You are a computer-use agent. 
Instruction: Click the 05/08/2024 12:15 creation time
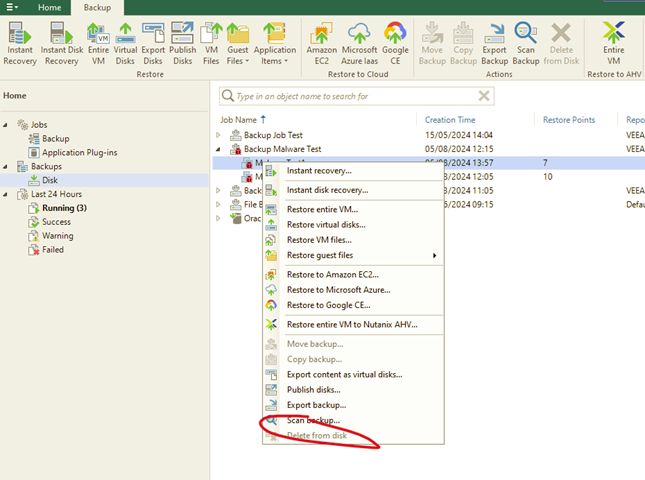459,149
